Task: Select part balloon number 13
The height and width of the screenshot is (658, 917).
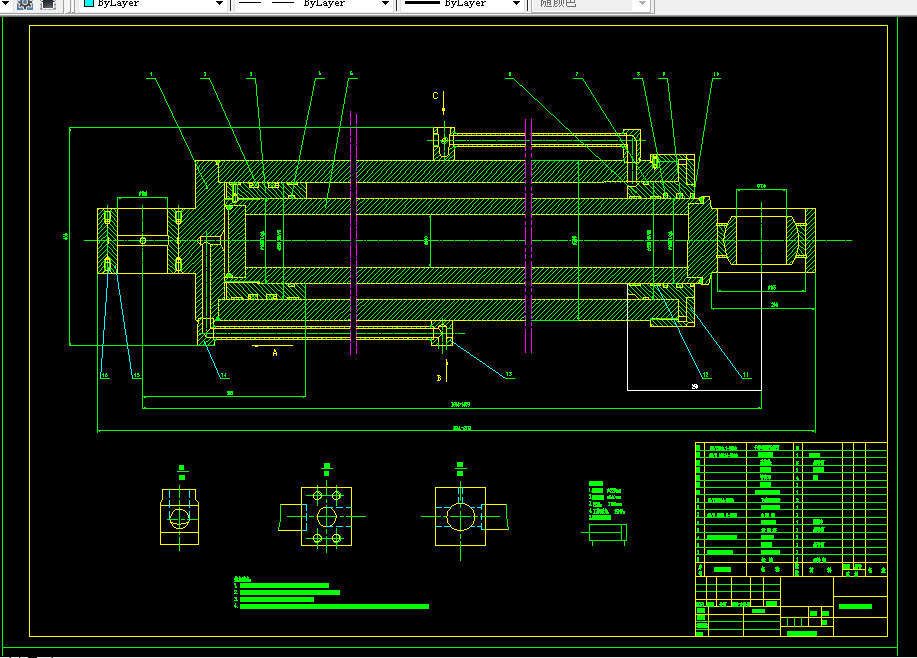Action: click(x=509, y=374)
